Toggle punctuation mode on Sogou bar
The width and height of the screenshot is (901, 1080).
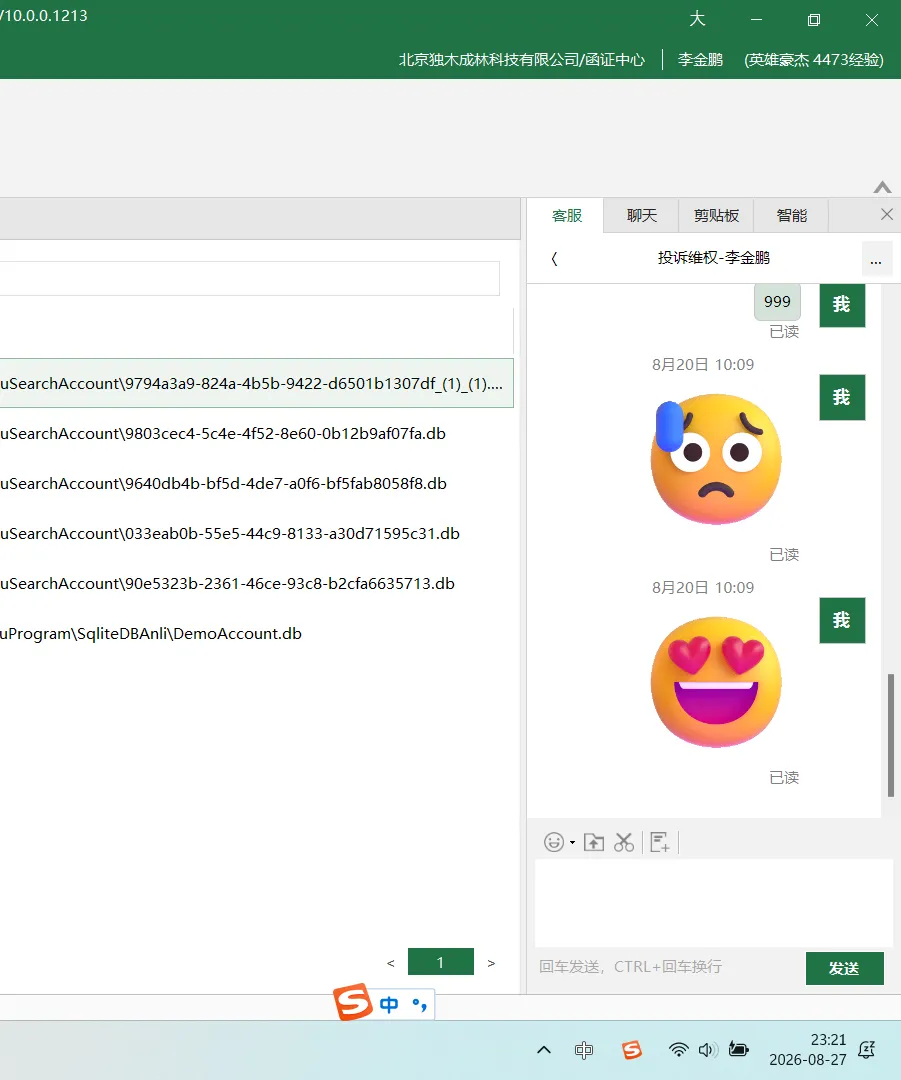point(420,1005)
